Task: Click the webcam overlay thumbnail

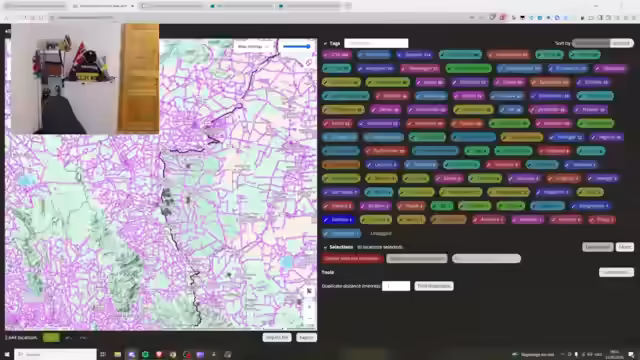Action: [x=85, y=79]
